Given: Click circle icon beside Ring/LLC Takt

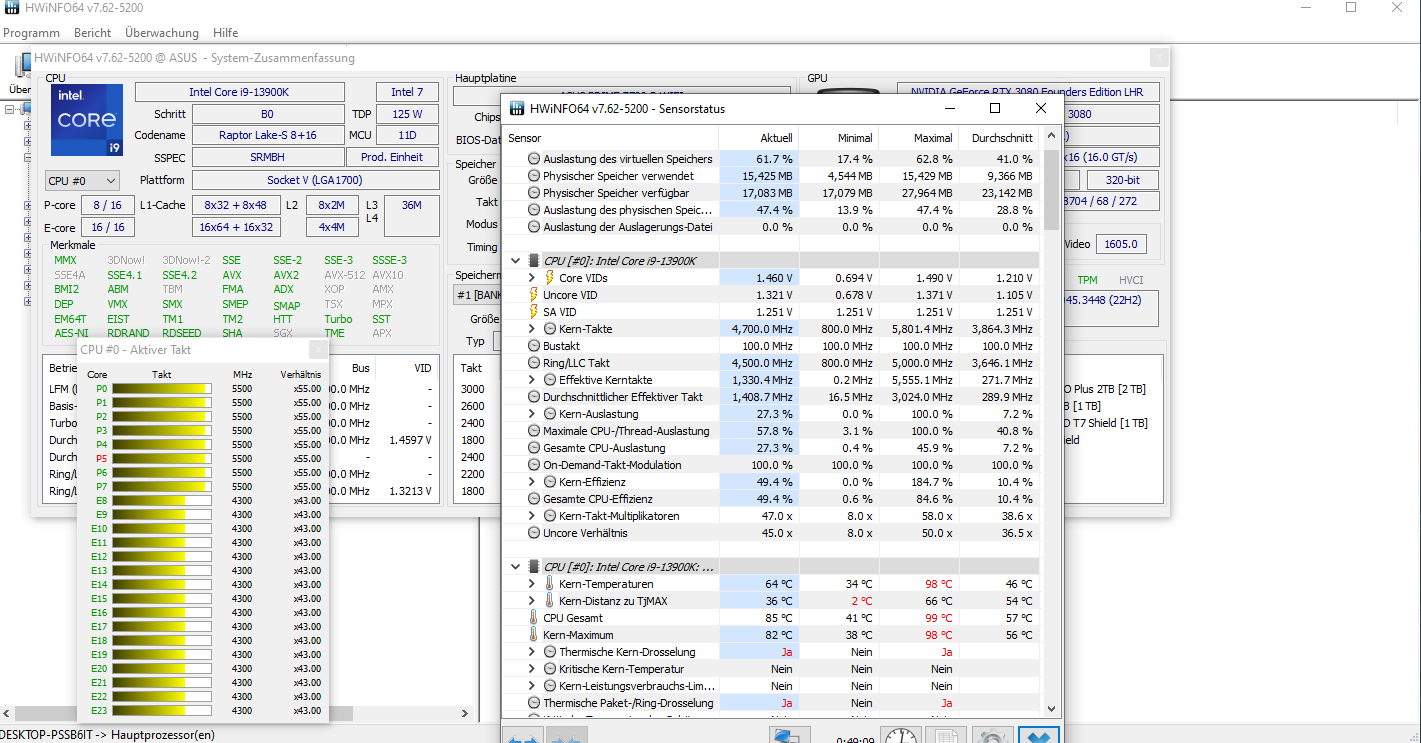Looking at the screenshot, I should pos(534,363).
